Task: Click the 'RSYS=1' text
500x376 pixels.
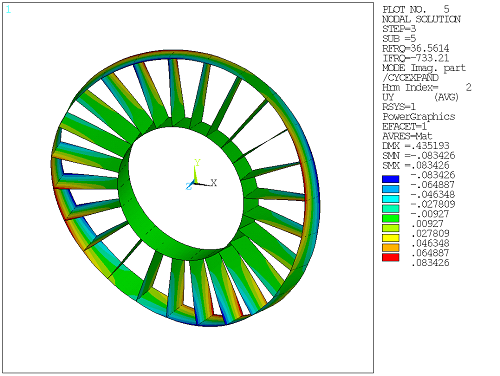Action: point(399,107)
